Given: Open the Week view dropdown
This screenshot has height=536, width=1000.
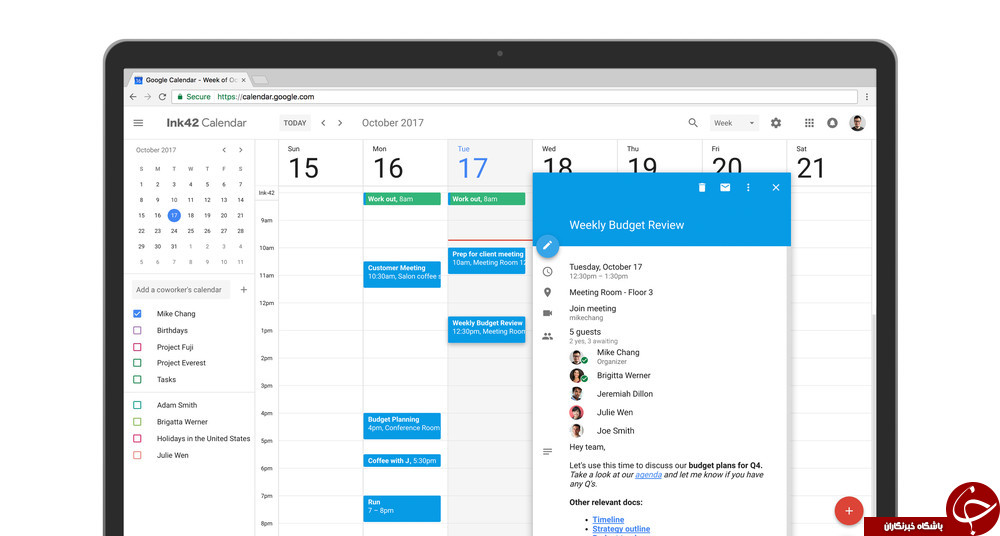Looking at the screenshot, I should [734, 123].
